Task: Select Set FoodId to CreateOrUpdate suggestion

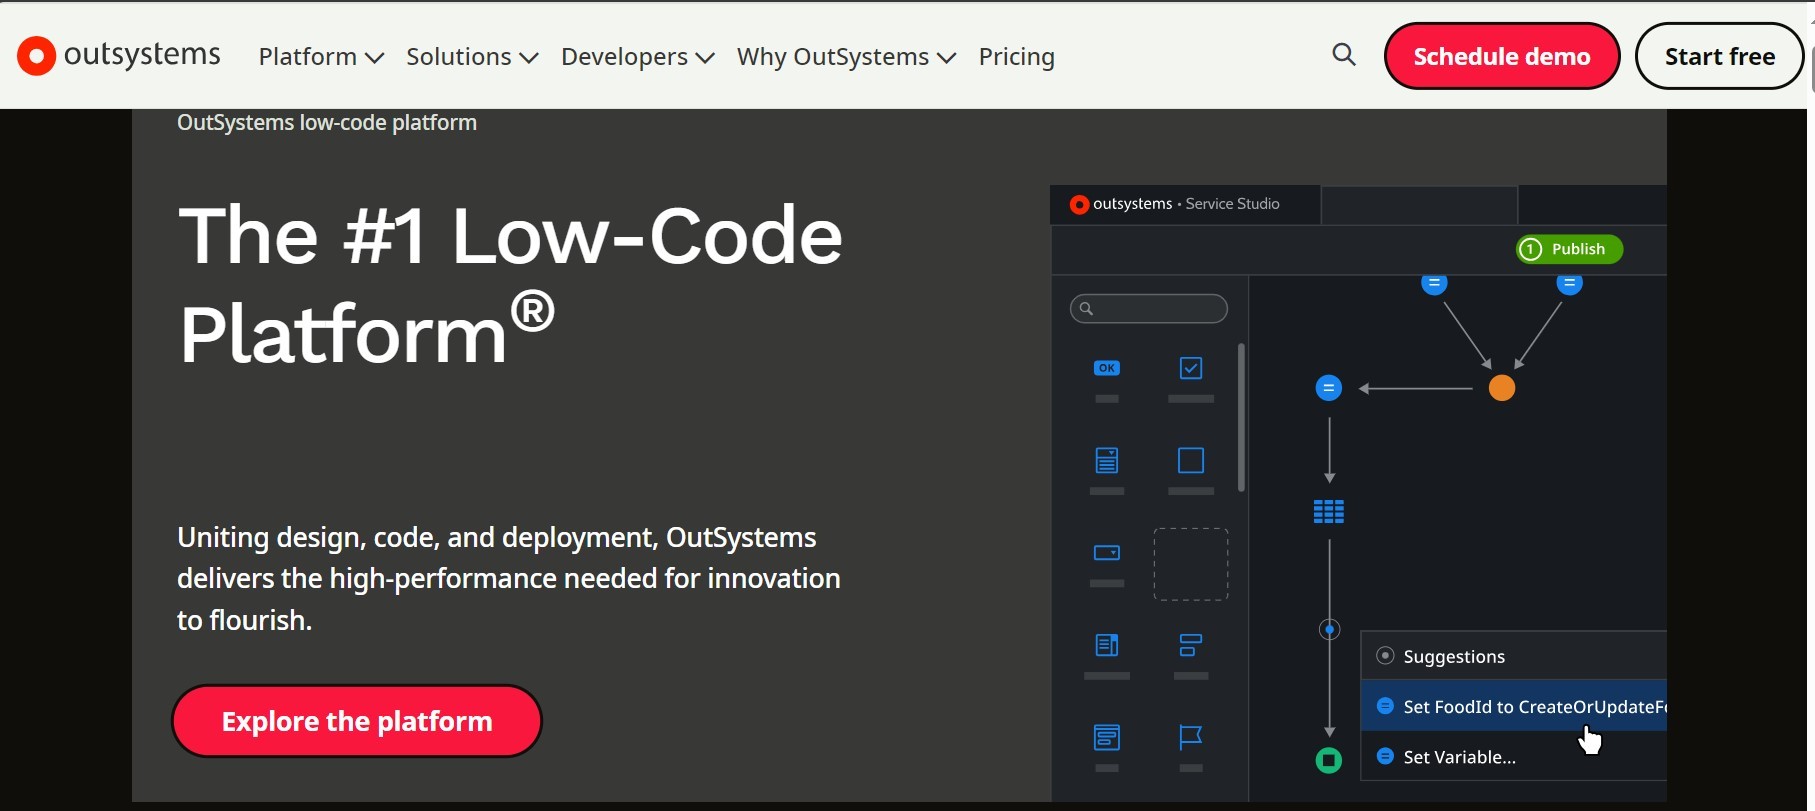Action: [x=1514, y=706]
